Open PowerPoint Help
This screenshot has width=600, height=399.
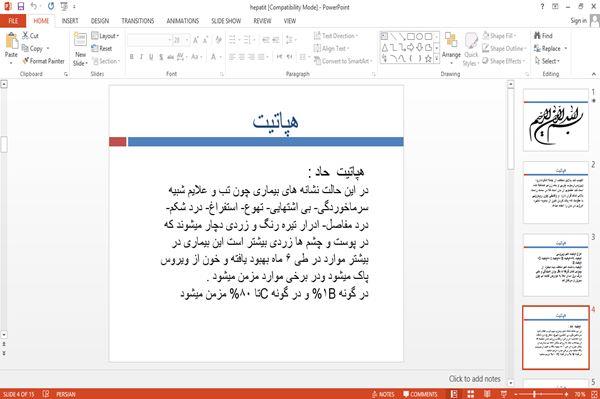[542, 7]
